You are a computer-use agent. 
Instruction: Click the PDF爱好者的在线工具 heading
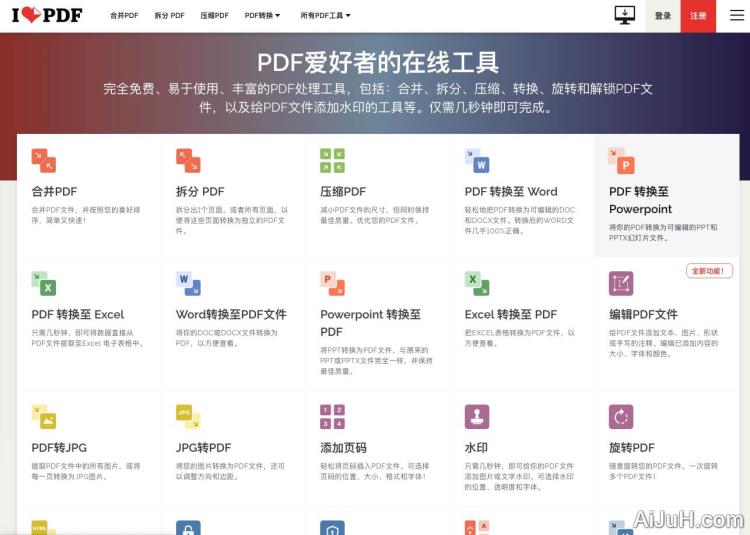[x=378, y=62]
